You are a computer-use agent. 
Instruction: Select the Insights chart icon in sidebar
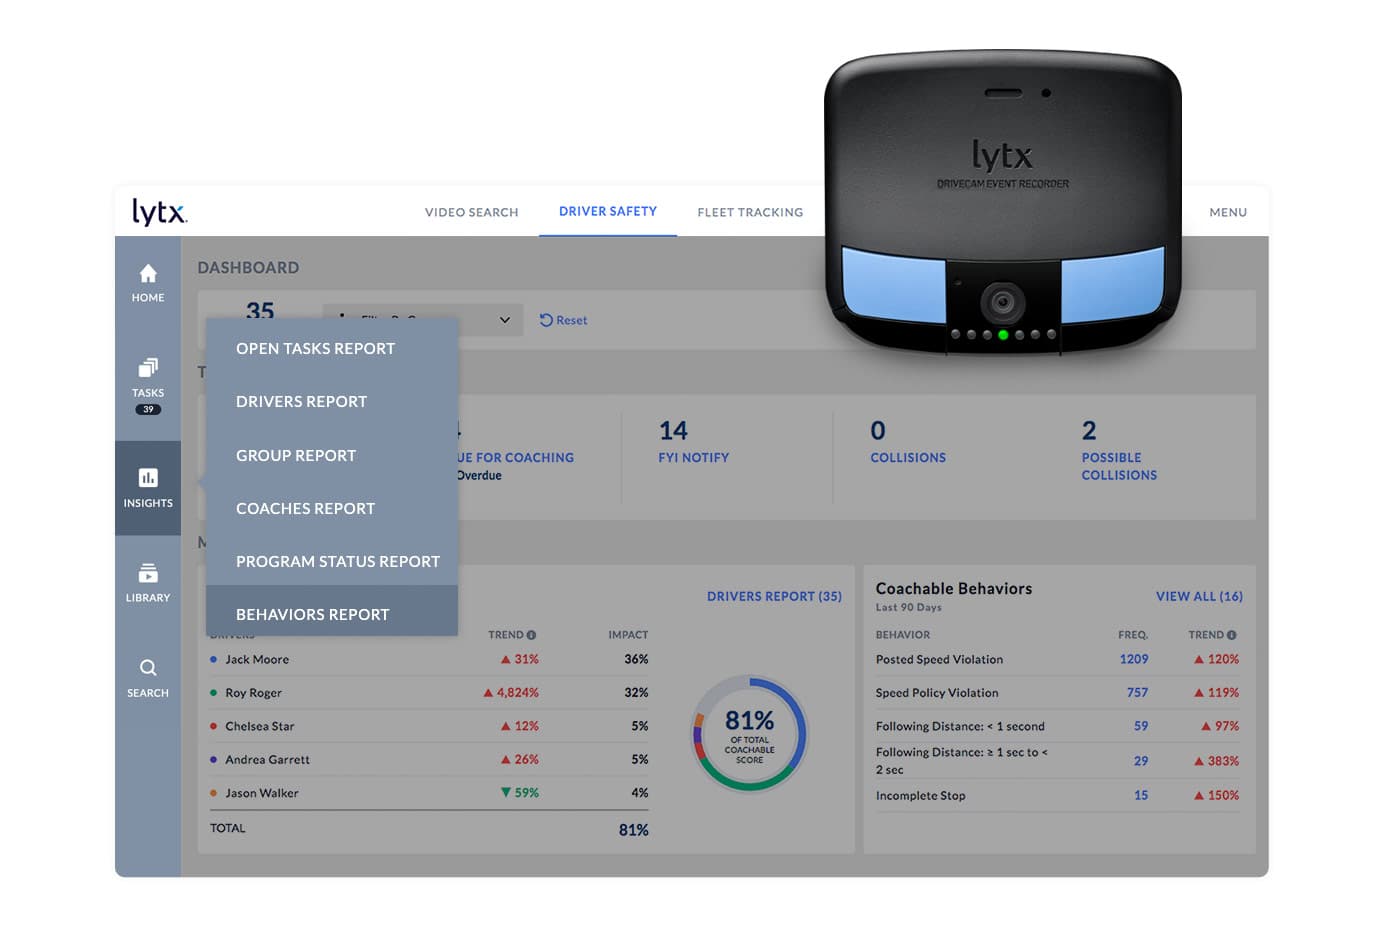147,488
